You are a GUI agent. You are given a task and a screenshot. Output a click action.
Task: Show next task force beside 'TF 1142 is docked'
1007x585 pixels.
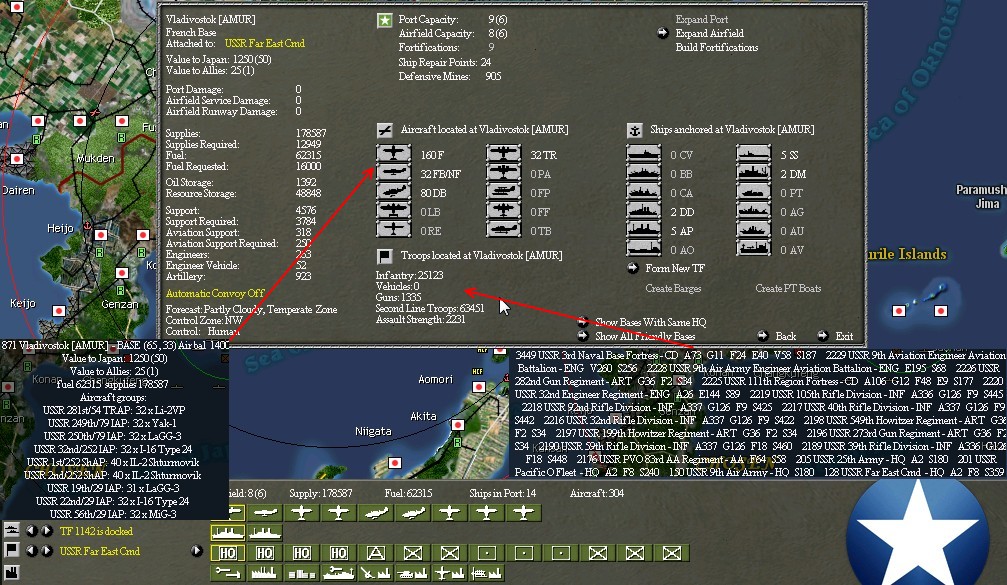coord(47,531)
